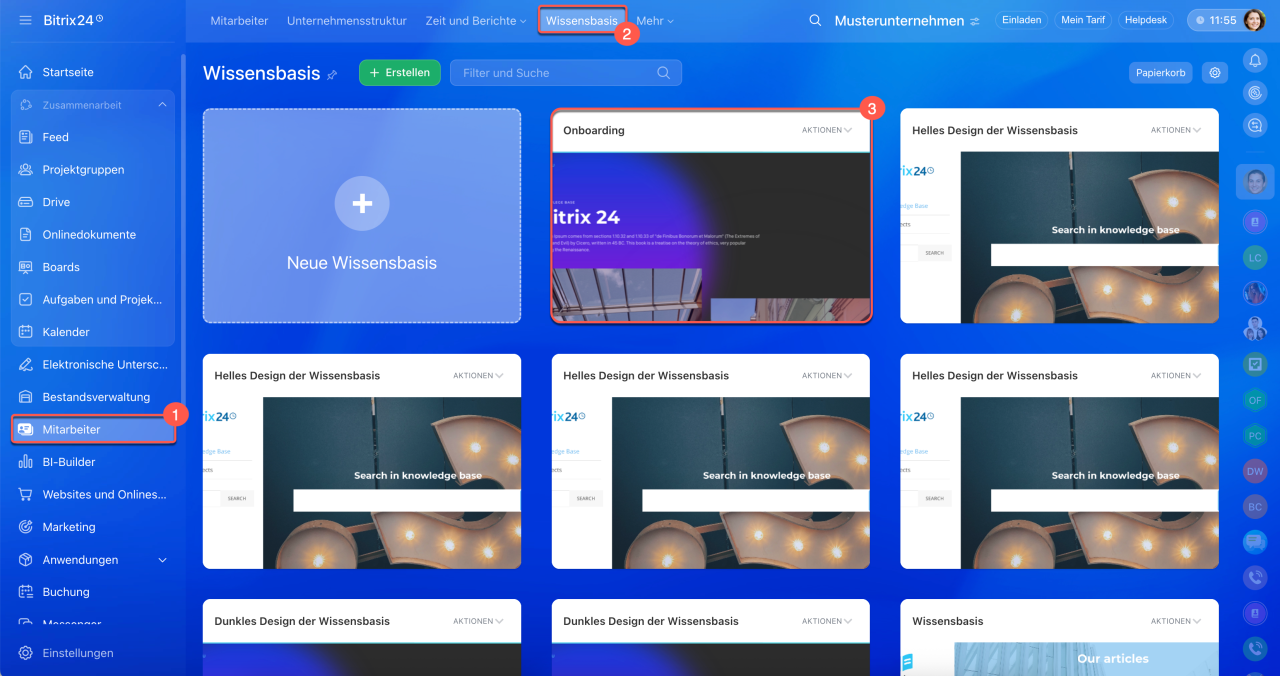This screenshot has width=1280, height=676.
Task: Click the Einladen button
Action: click(1022, 20)
